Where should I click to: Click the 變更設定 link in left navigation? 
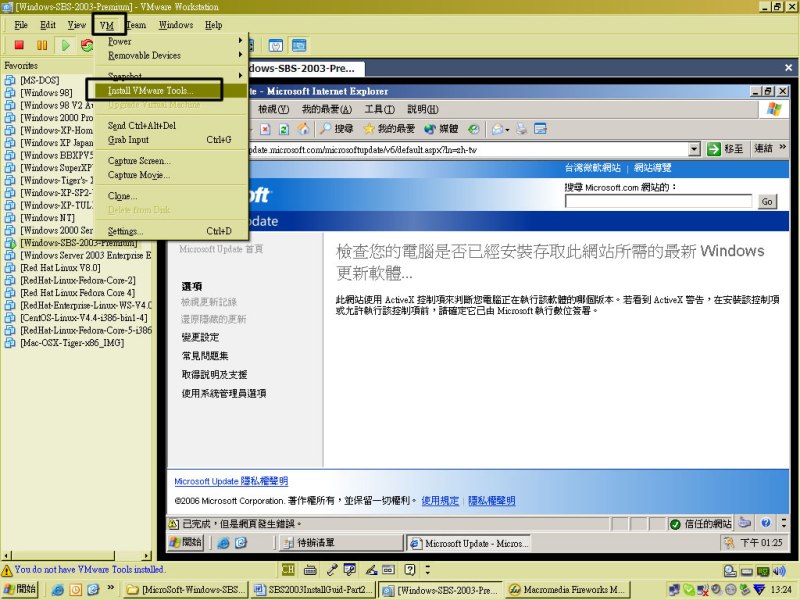click(201, 337)
